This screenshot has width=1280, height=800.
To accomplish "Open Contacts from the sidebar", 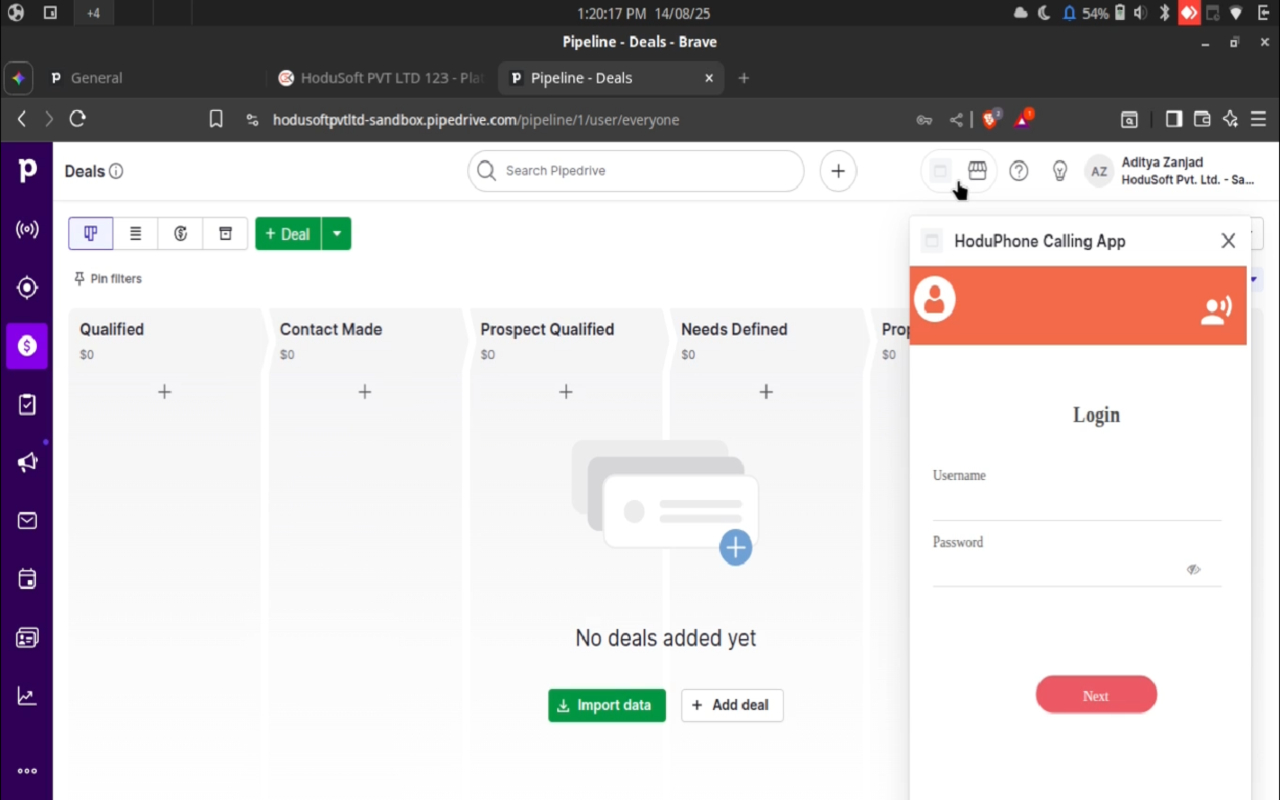I will 27,637.
